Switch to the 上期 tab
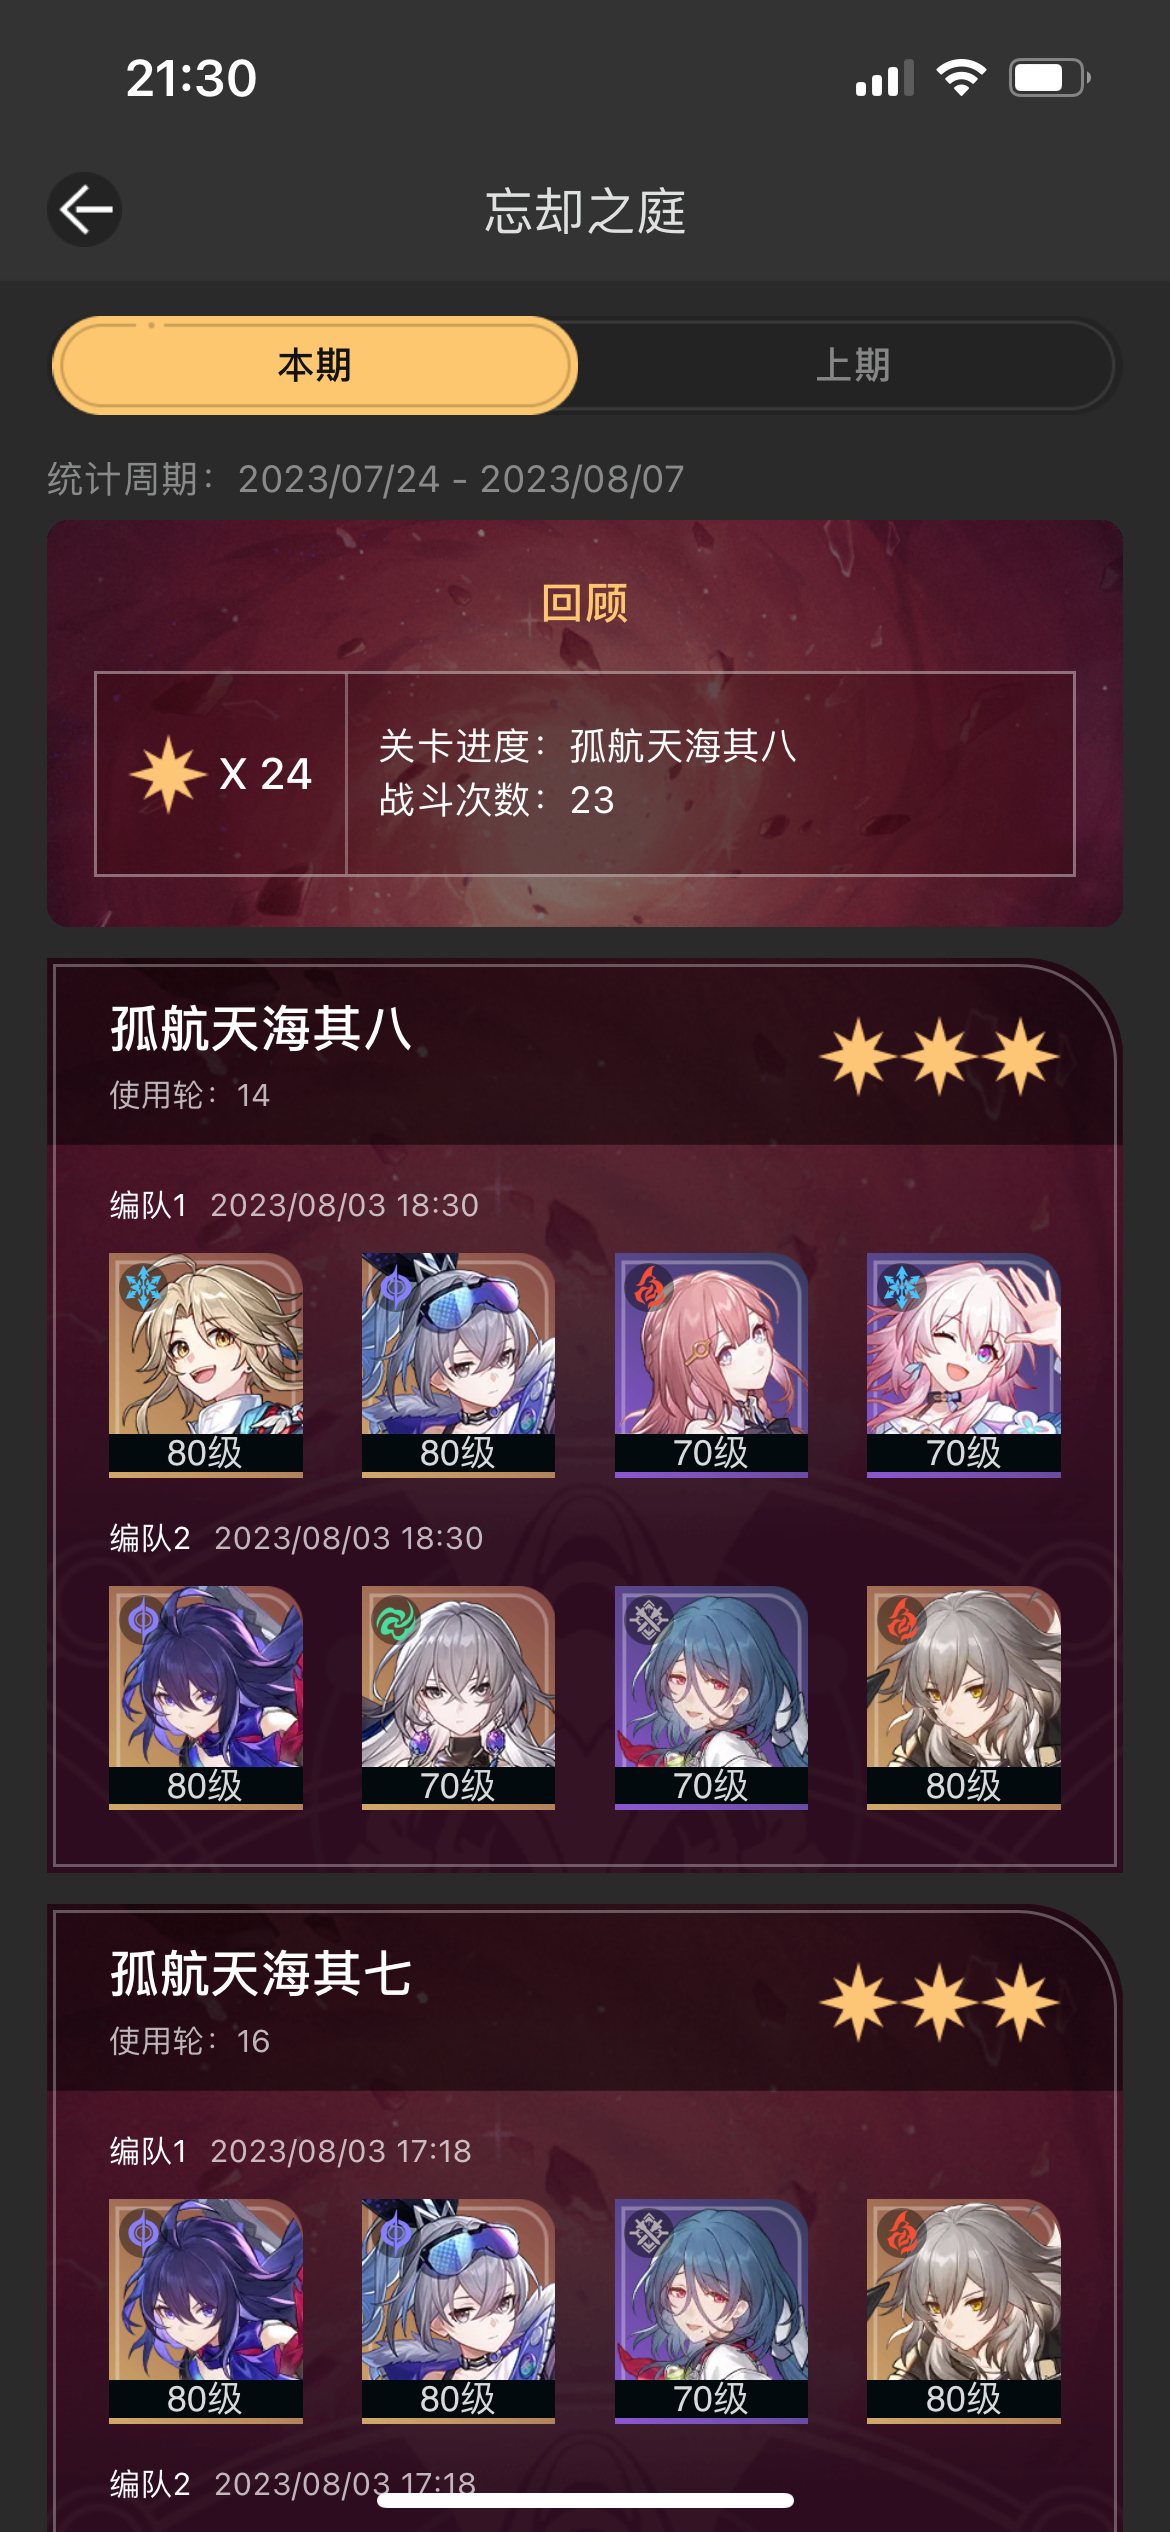 [x=852, y=365]
